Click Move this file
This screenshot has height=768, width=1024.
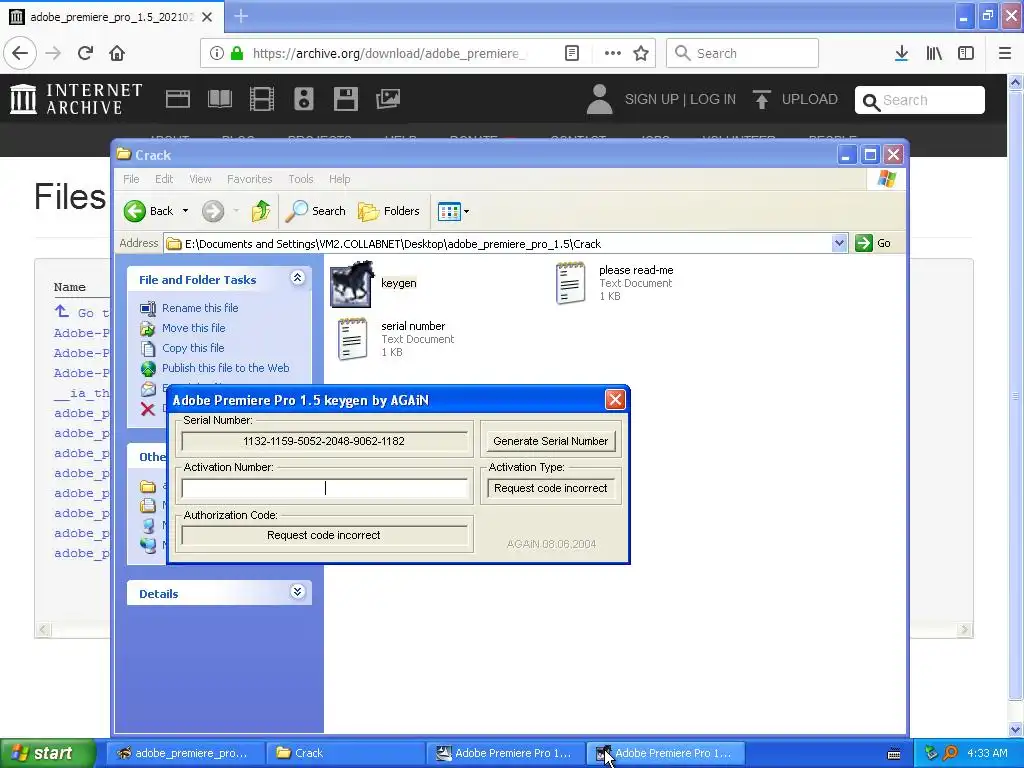[193, 328]
